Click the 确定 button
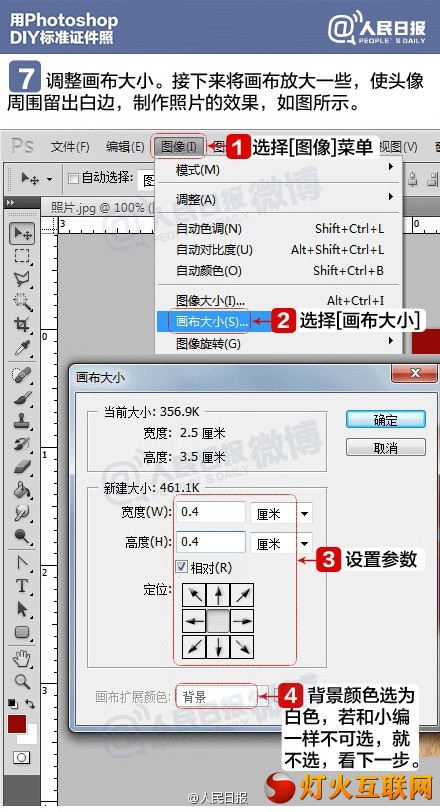 point(386,420)
